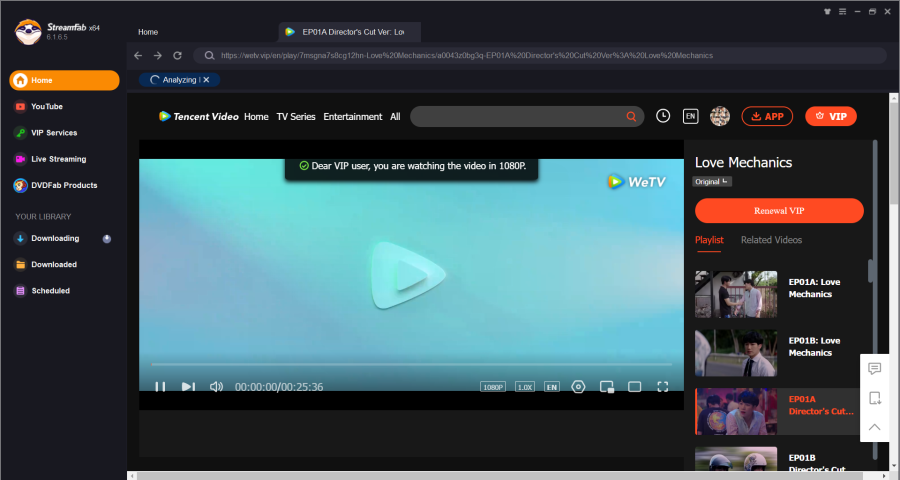Pause the video playback

pyautogui.click(x=160, y=387)
